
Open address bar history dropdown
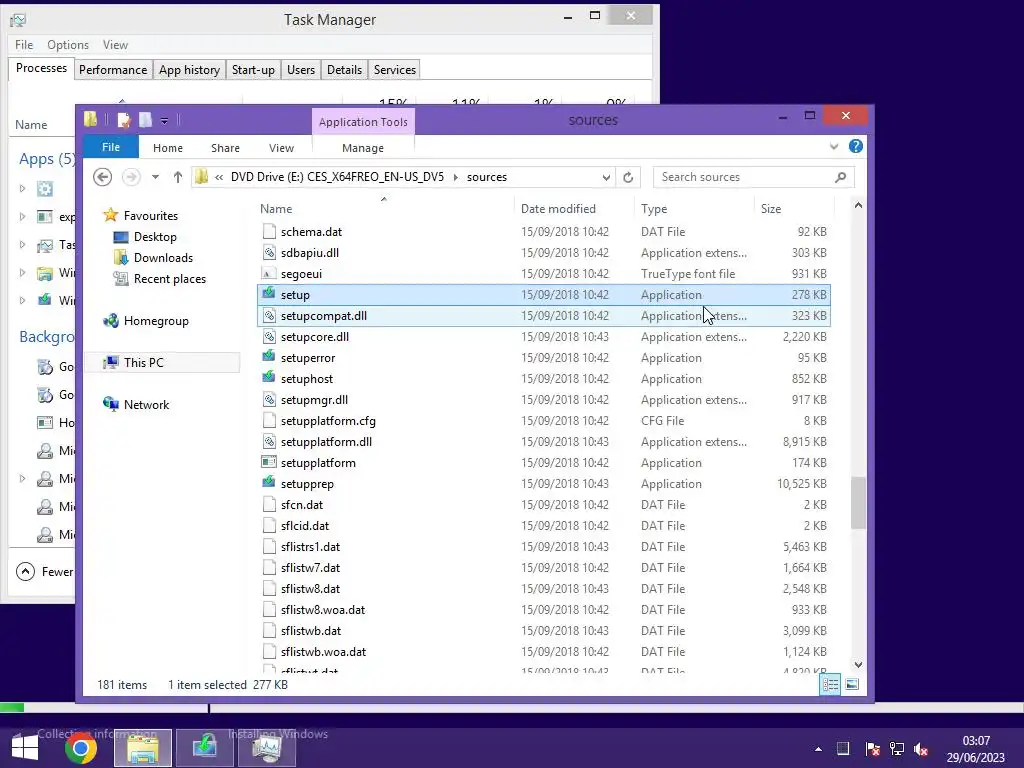pyautogui.click(x=606, y=177)
